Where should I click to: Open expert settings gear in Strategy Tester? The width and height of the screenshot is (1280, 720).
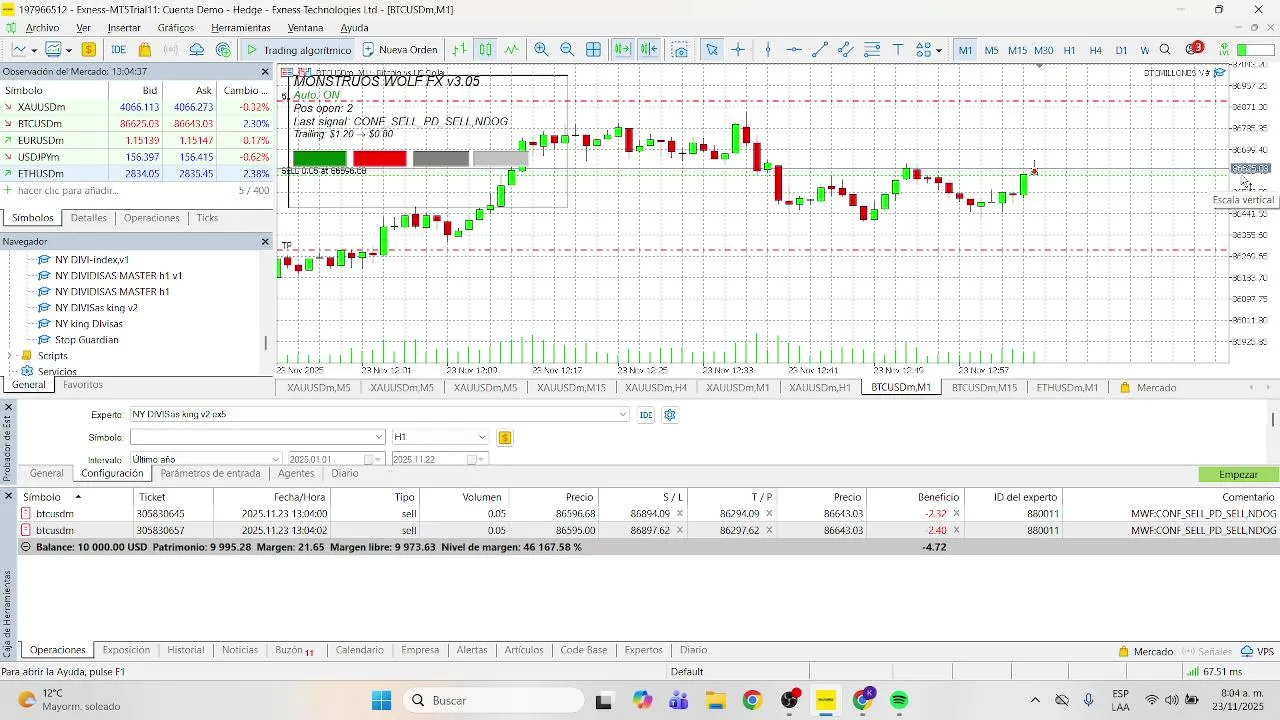(670, 414)
